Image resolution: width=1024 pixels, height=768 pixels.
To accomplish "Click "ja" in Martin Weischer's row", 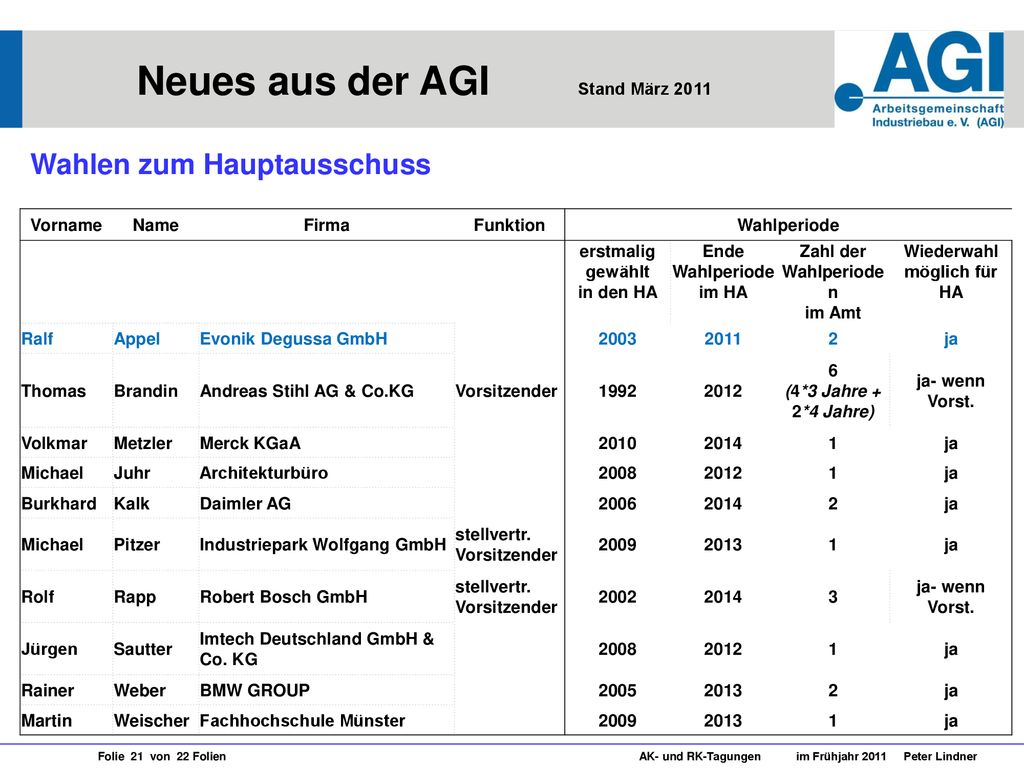I will pos(950,721).
